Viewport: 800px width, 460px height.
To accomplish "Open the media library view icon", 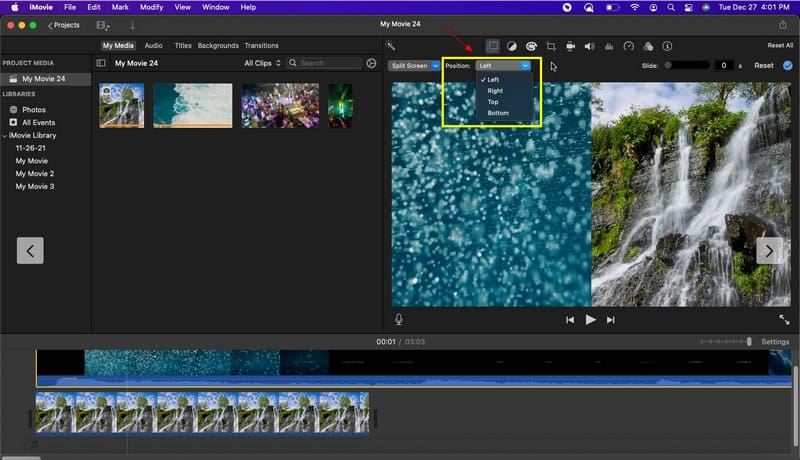I will pyautogui.click(x=103, y=25).
